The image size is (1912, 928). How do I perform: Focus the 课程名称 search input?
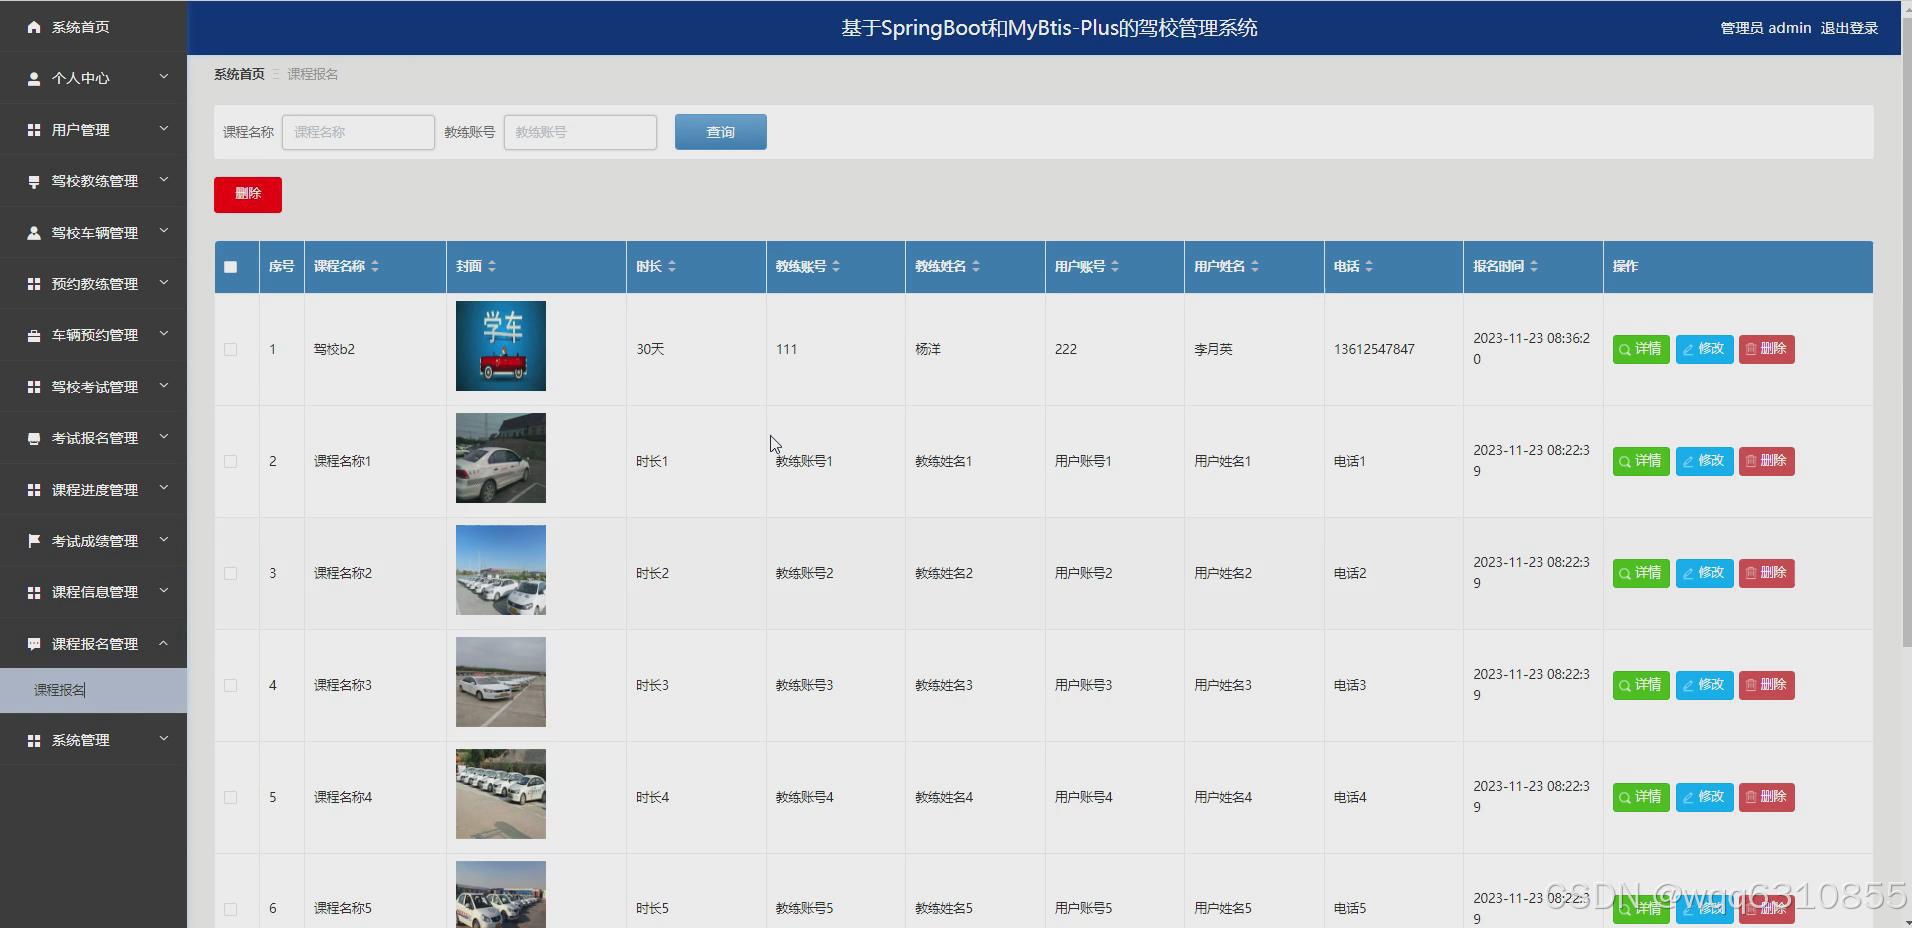(358, 132)
